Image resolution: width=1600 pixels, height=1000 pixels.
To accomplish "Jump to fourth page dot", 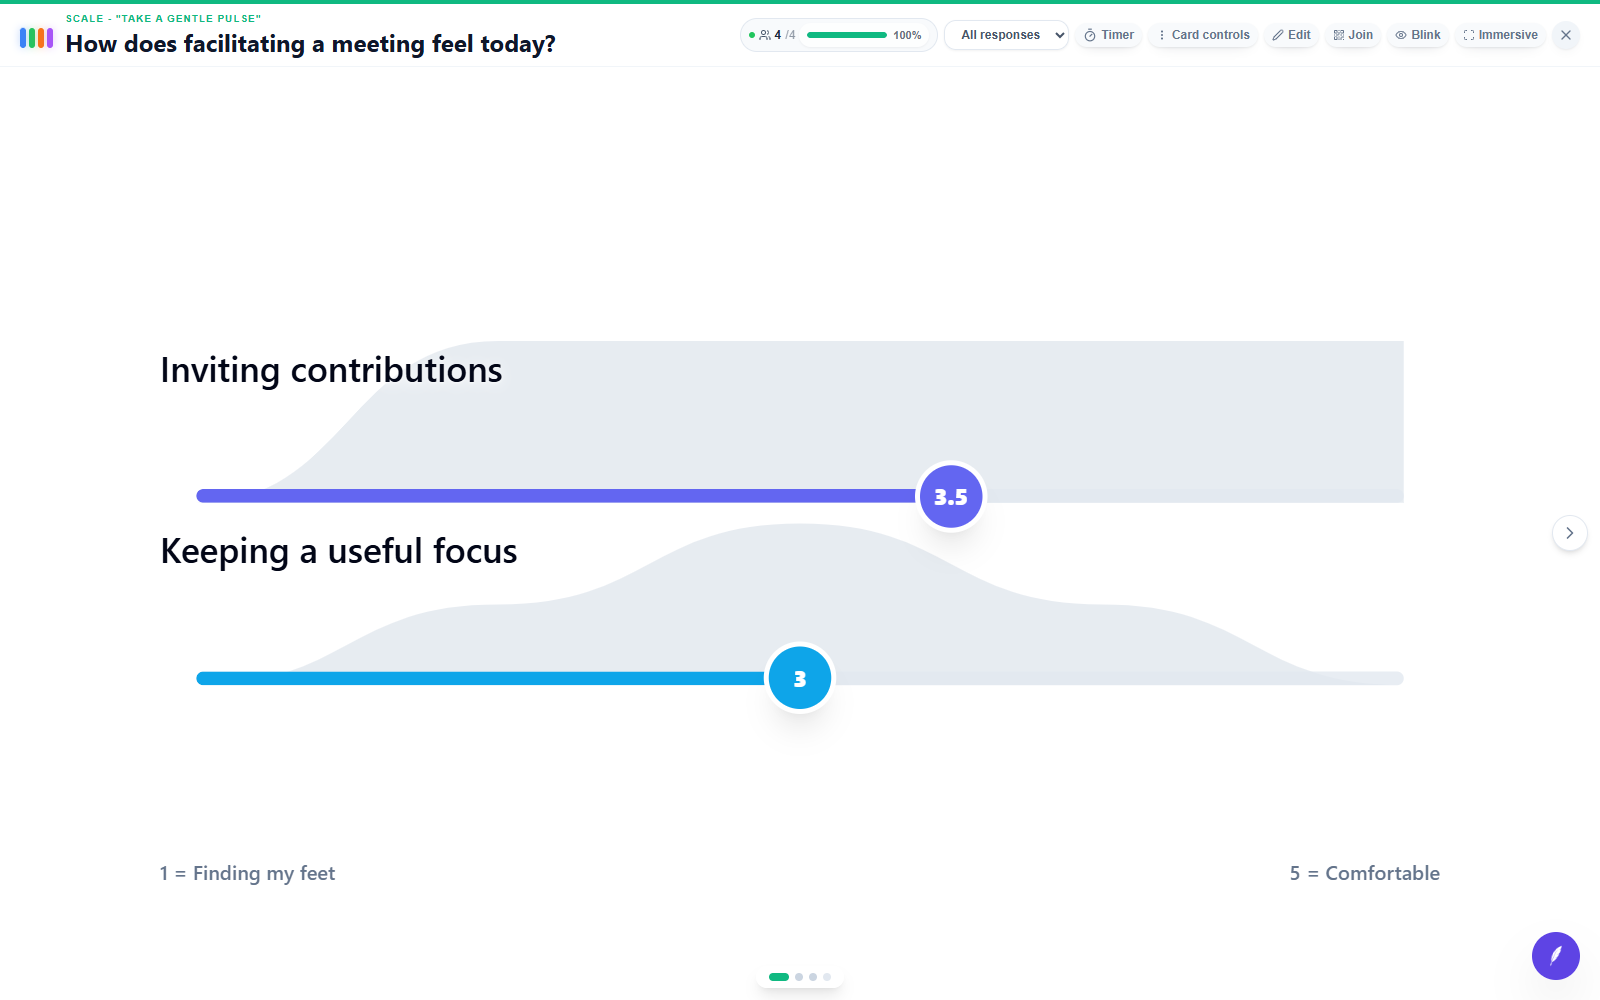I will (827, 977).
